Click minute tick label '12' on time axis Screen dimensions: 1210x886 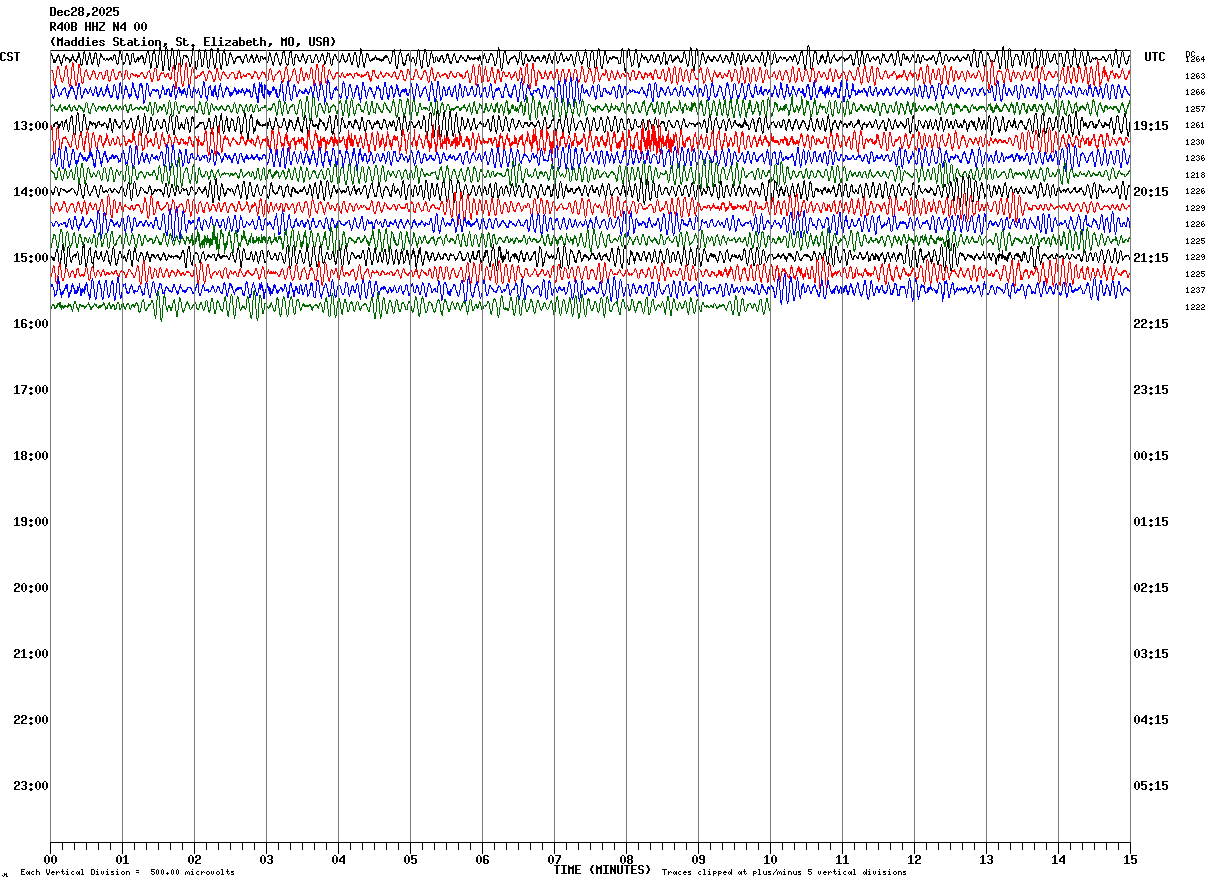(x=914, y=859)
